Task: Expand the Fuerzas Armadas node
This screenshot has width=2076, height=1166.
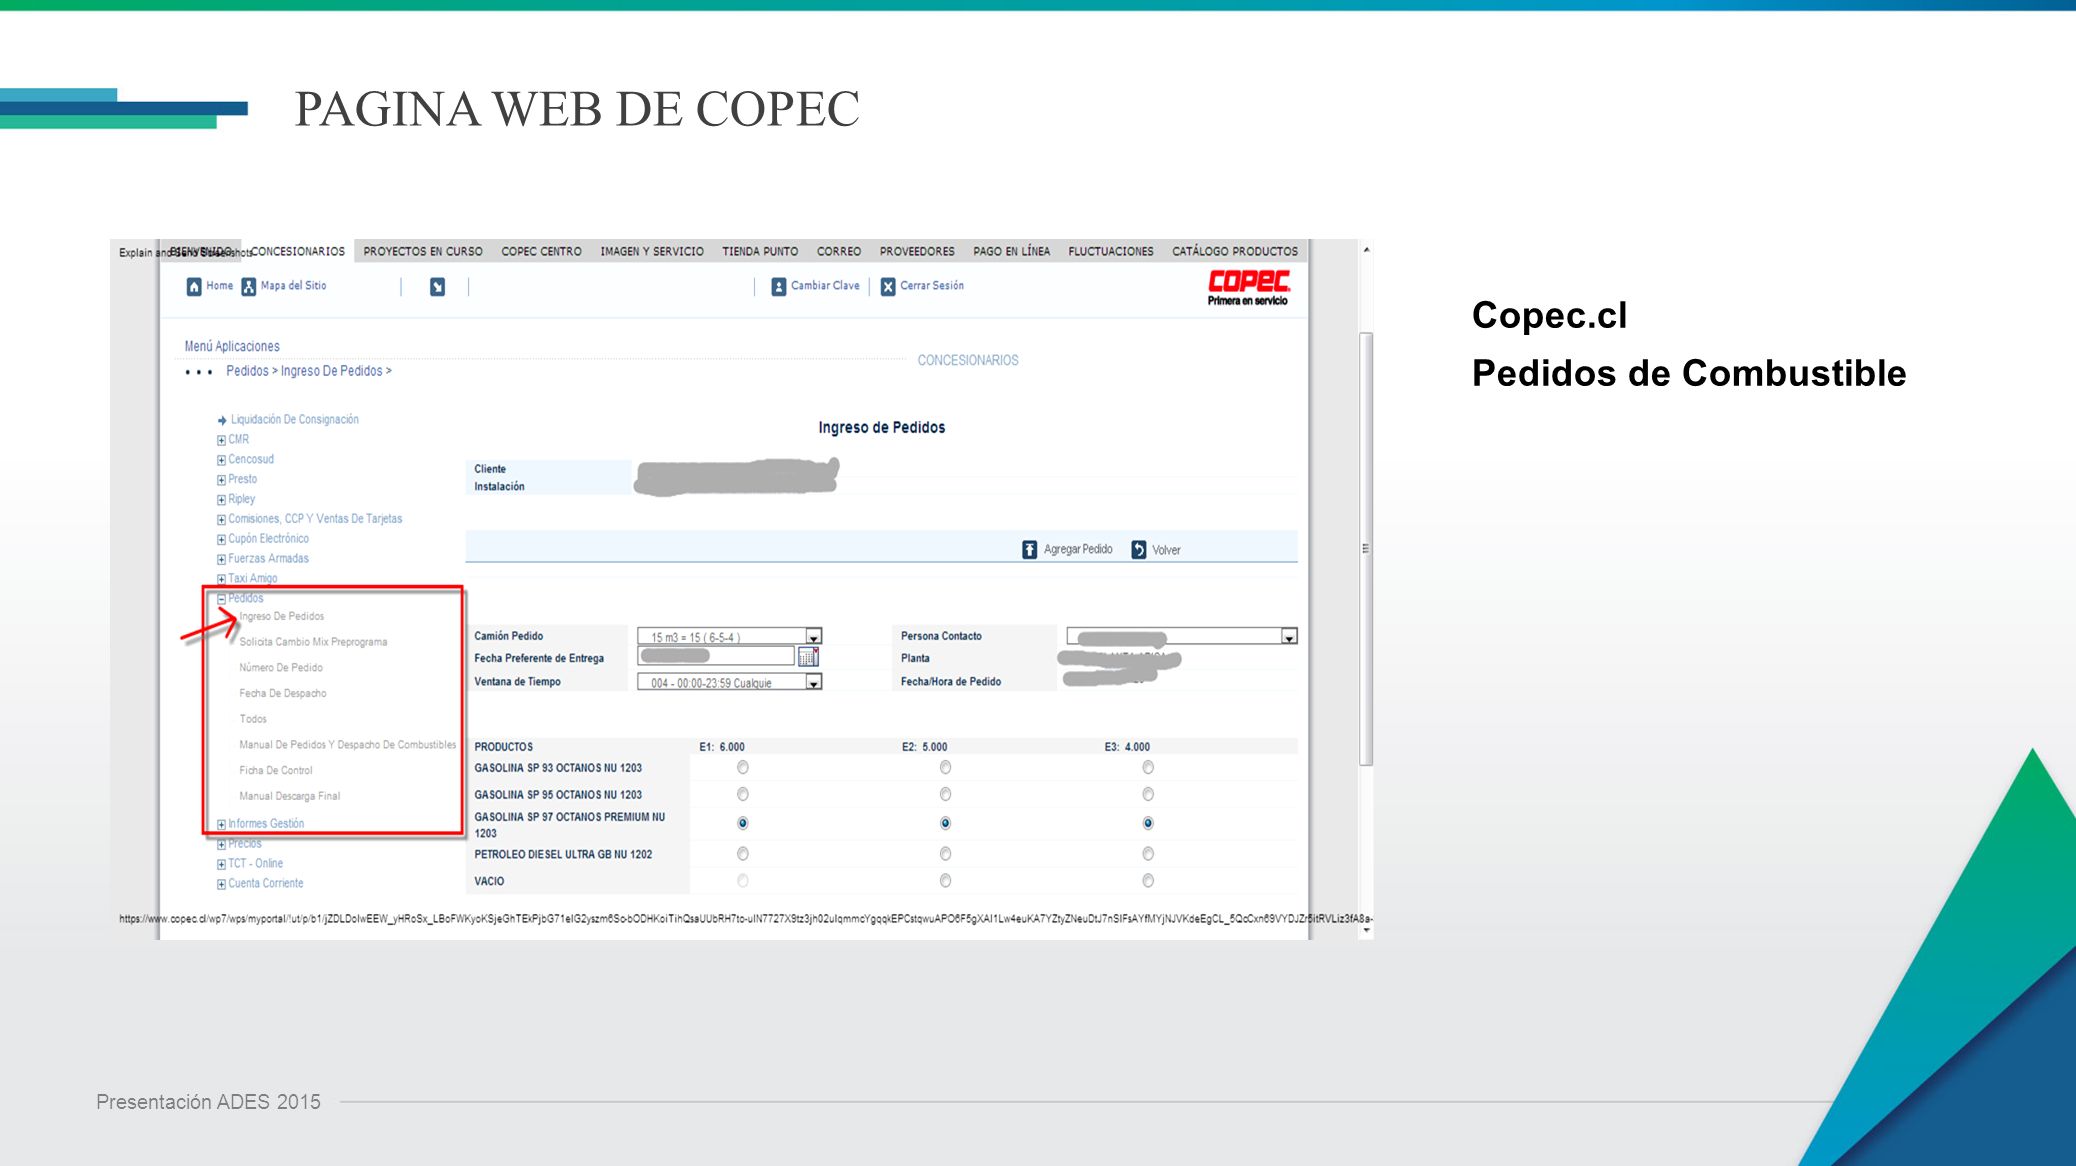Action: tap(221, 560)
